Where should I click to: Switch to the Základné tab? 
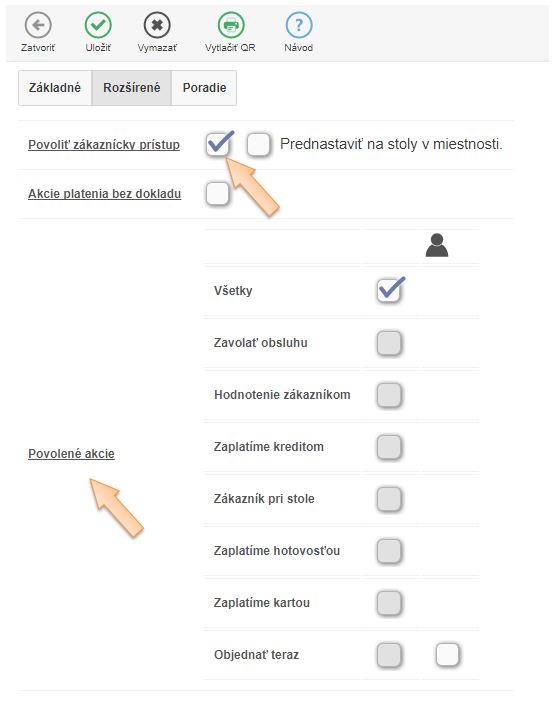pos(55,88)
